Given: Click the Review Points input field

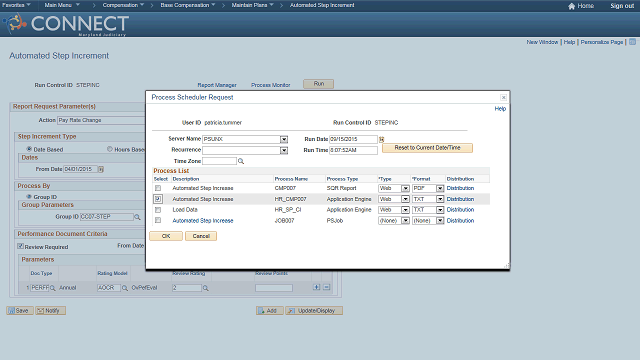Looking at the screenshot, I should [274, 288].
